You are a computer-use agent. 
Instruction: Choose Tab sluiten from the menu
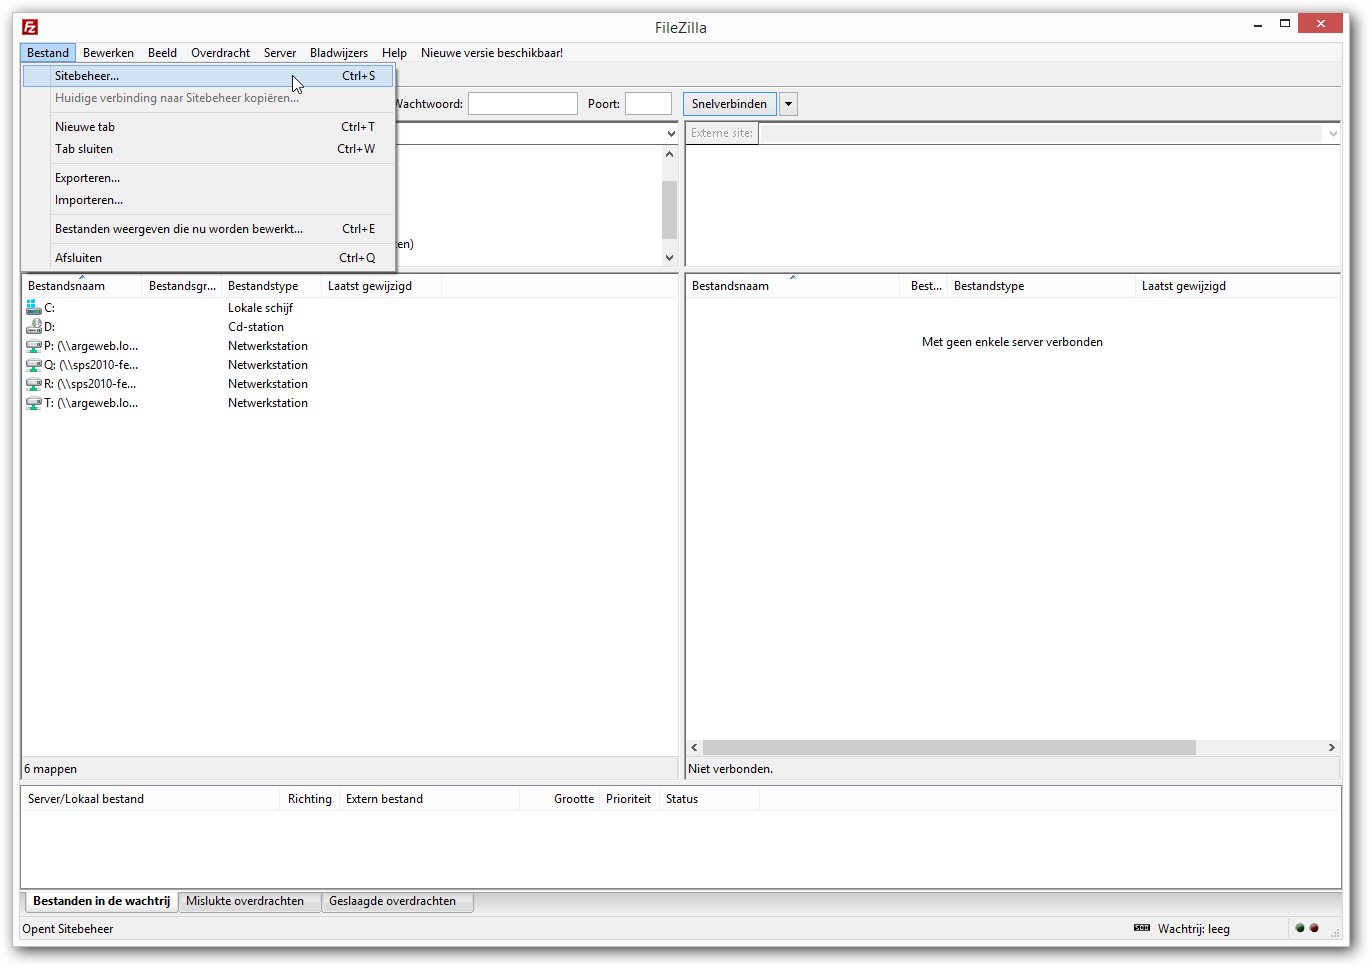click(x=208, y=149)
